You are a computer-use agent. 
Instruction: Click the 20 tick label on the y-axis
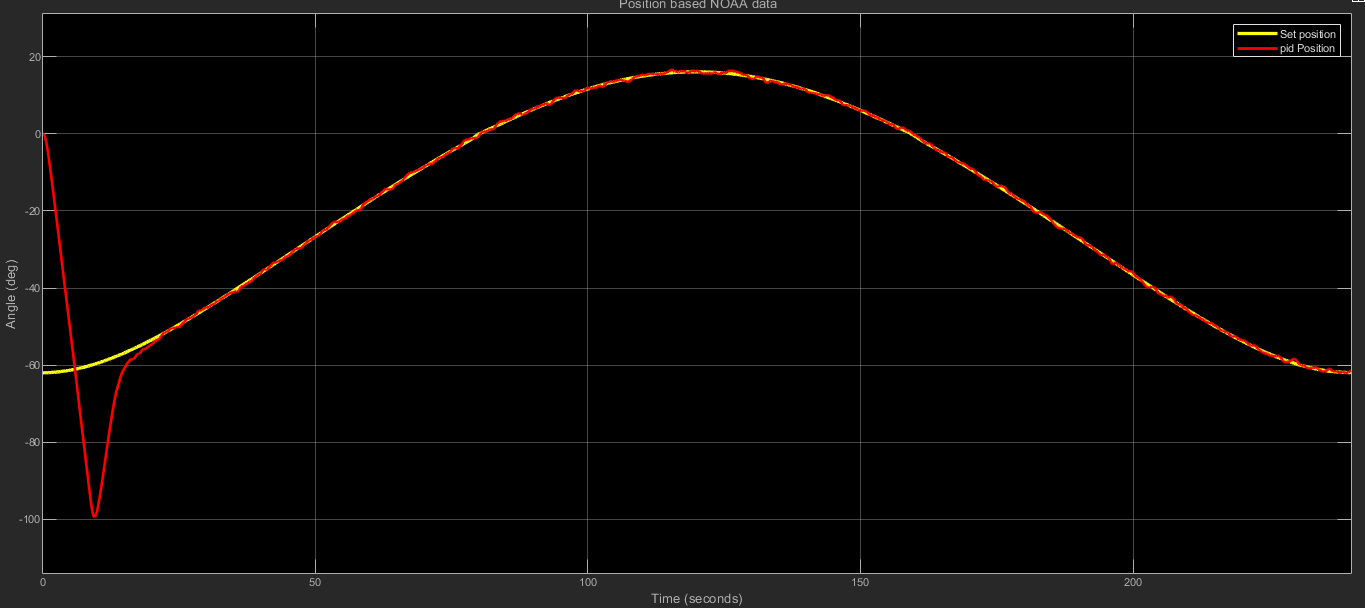point(33,57)
